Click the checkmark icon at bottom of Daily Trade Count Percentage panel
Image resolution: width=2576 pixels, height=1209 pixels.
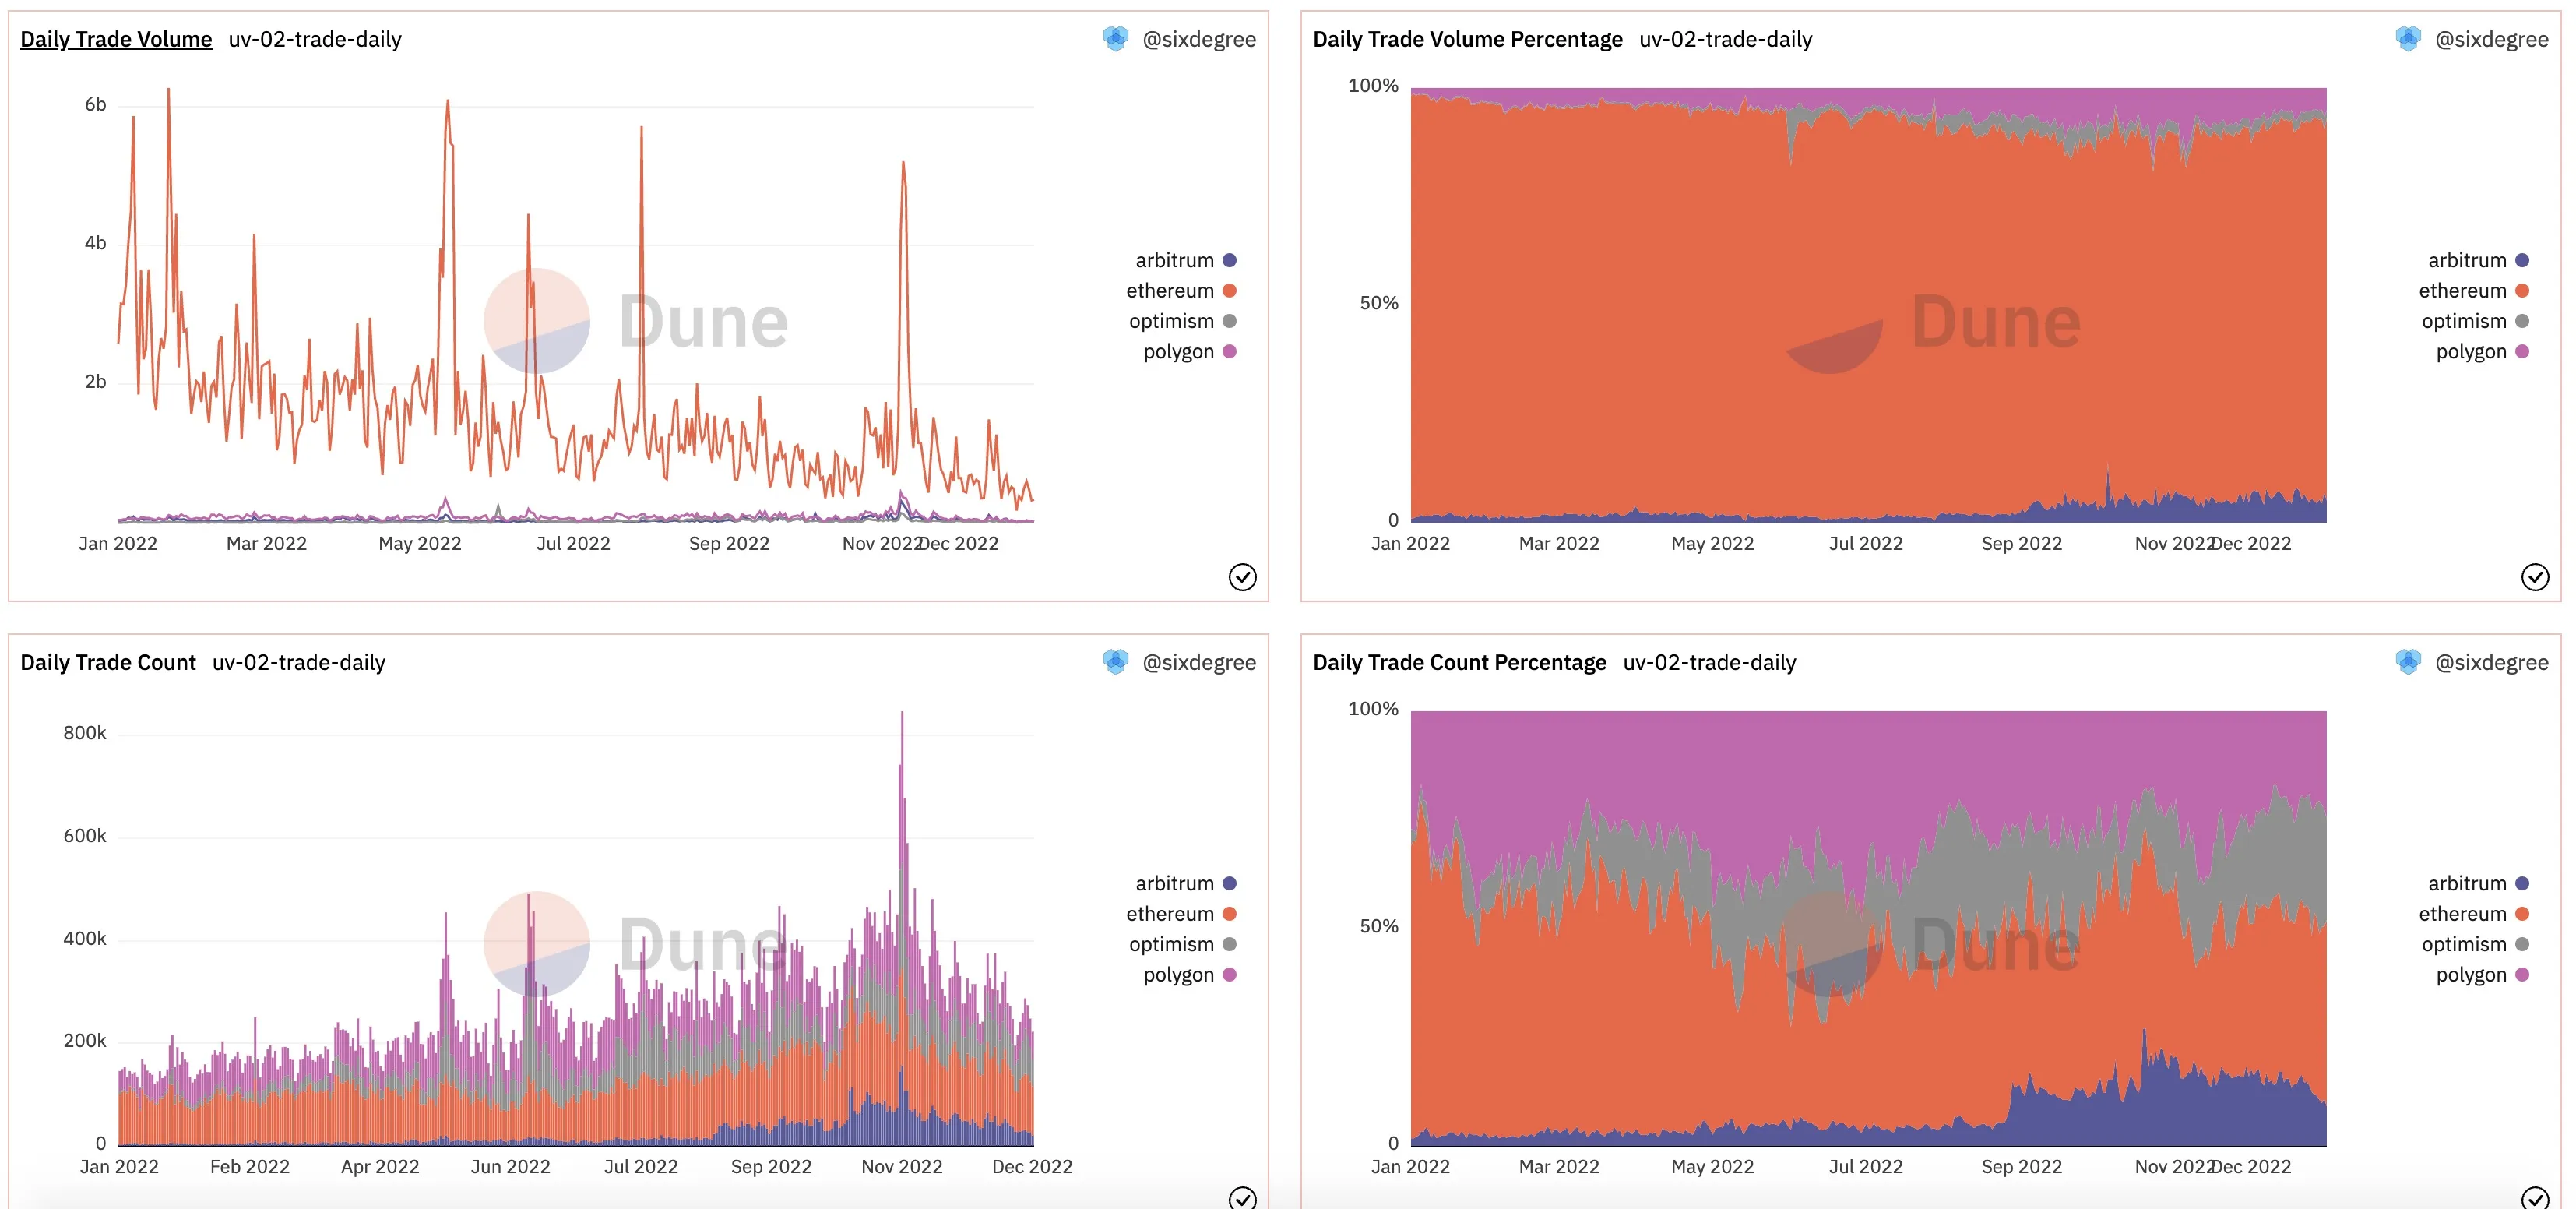2535,1198
